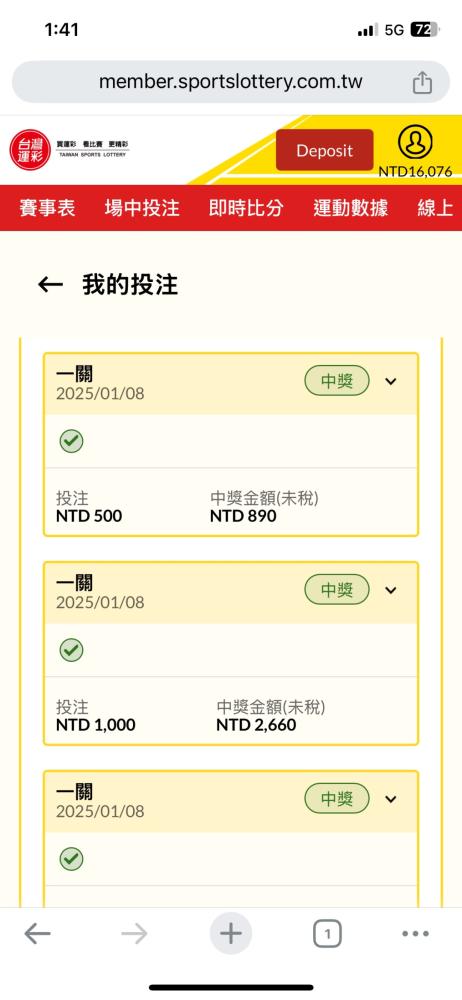Open the 賽事表 menu tab
The image size is (462, 1000).
click(47, 208)
